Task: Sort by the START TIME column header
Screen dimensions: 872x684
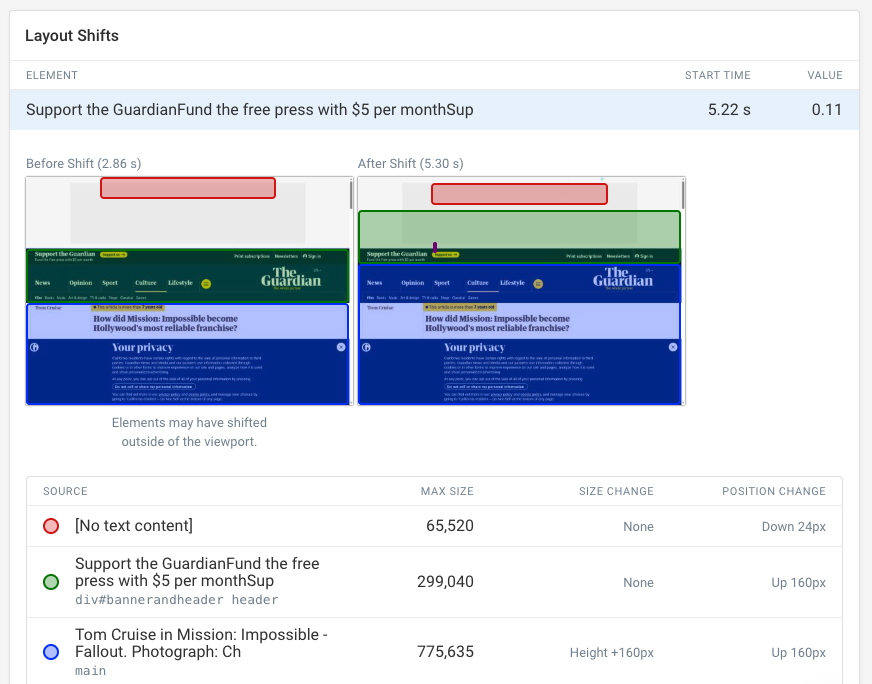Action: [717, 75]
